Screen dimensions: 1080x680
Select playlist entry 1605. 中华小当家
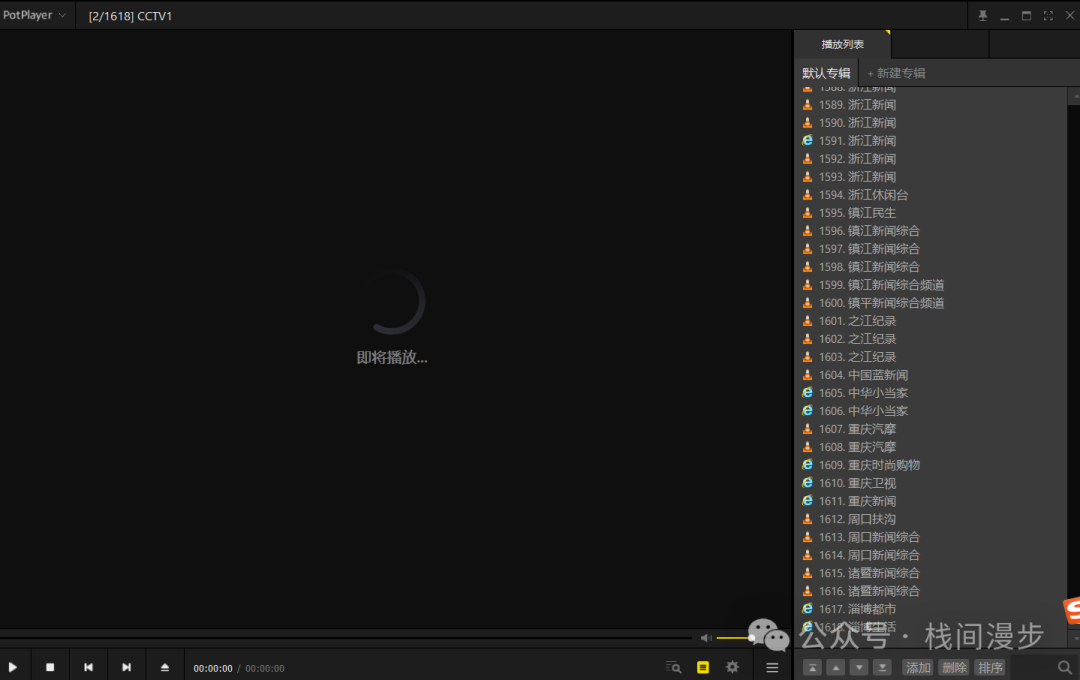[931, 393]
